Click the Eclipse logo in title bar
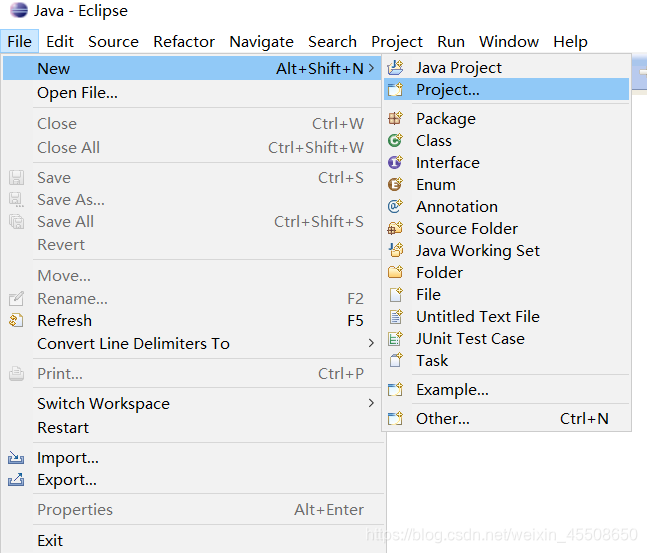 point(19,10)
